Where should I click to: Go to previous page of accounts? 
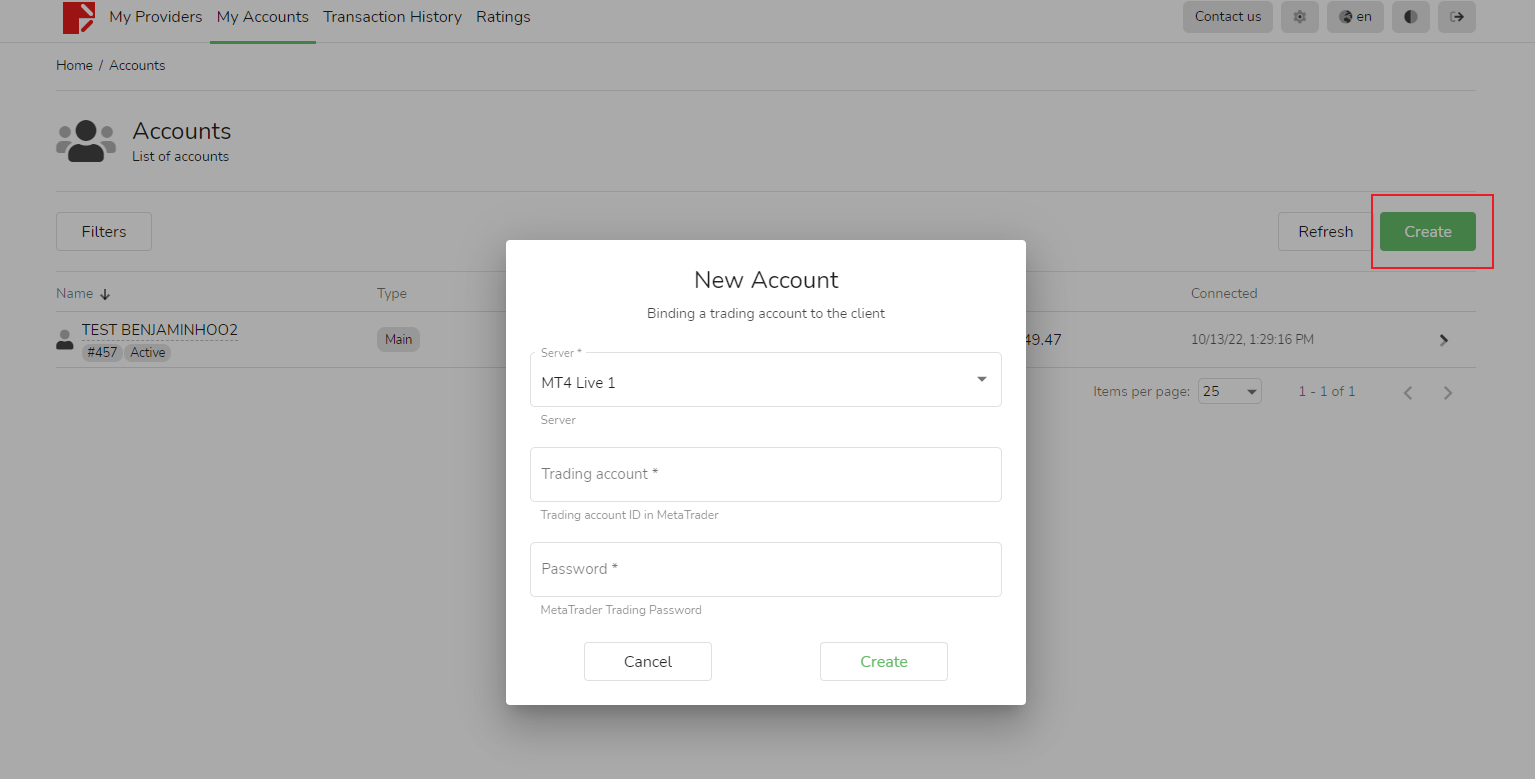click(1407, 393)
